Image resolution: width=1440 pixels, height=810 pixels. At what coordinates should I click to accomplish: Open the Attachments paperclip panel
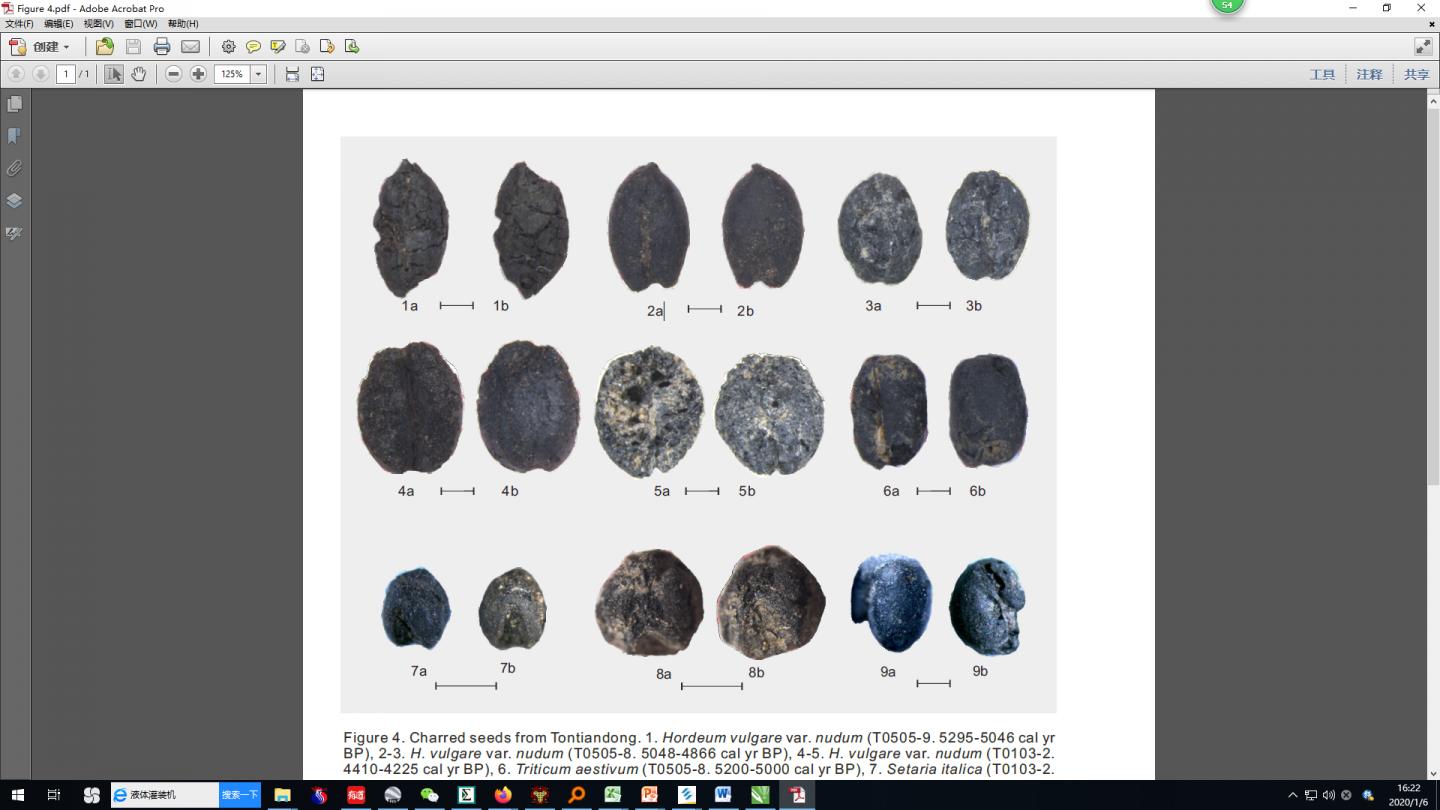(x=14, y=168)
